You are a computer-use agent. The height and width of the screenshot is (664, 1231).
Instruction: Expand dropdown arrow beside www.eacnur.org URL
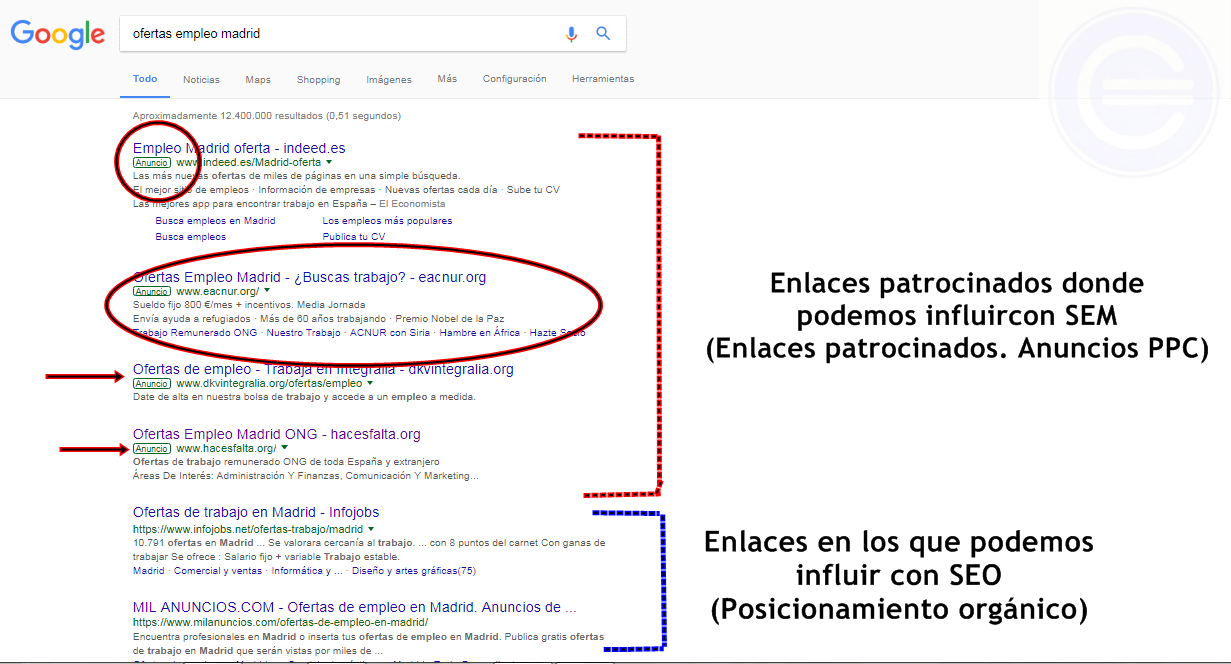(267, 290)
